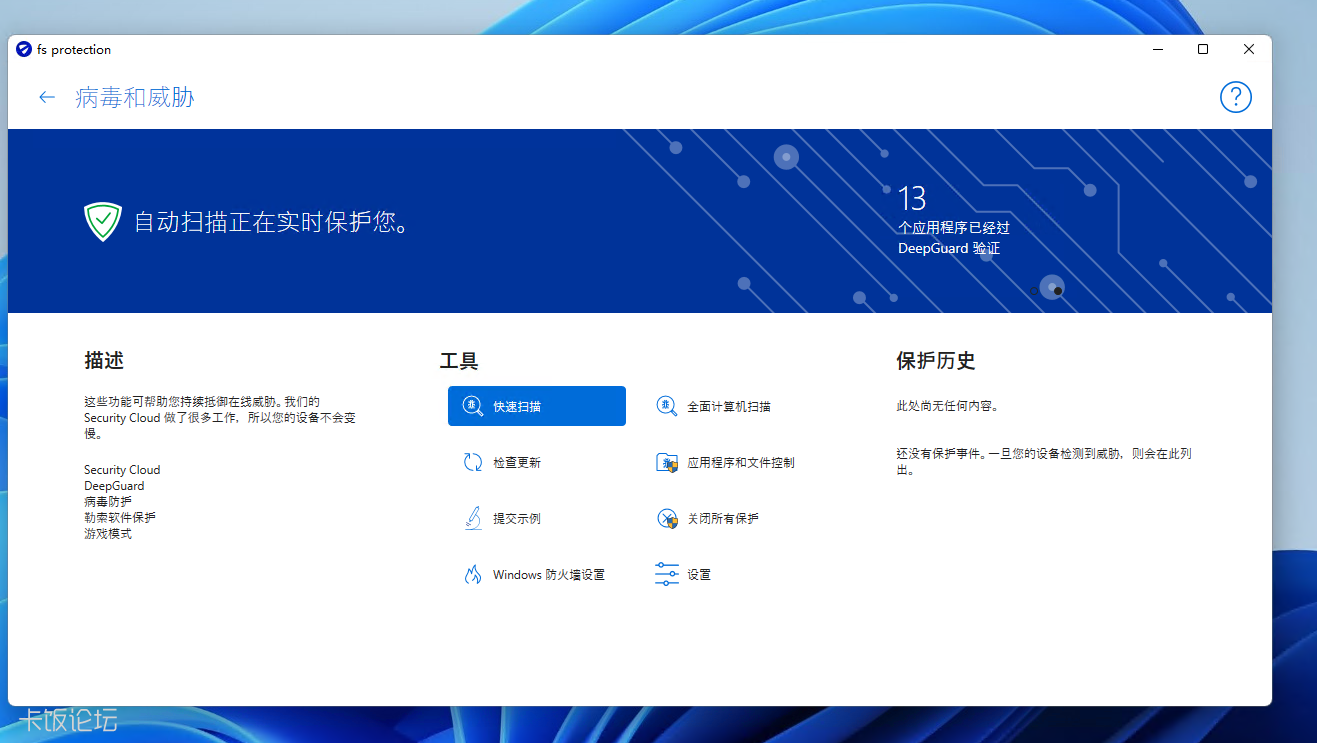The image size is (1317, 743).
Task: Select the 病毒和威胁 page title
Action: pyautogui.click(x=131, y=97)
